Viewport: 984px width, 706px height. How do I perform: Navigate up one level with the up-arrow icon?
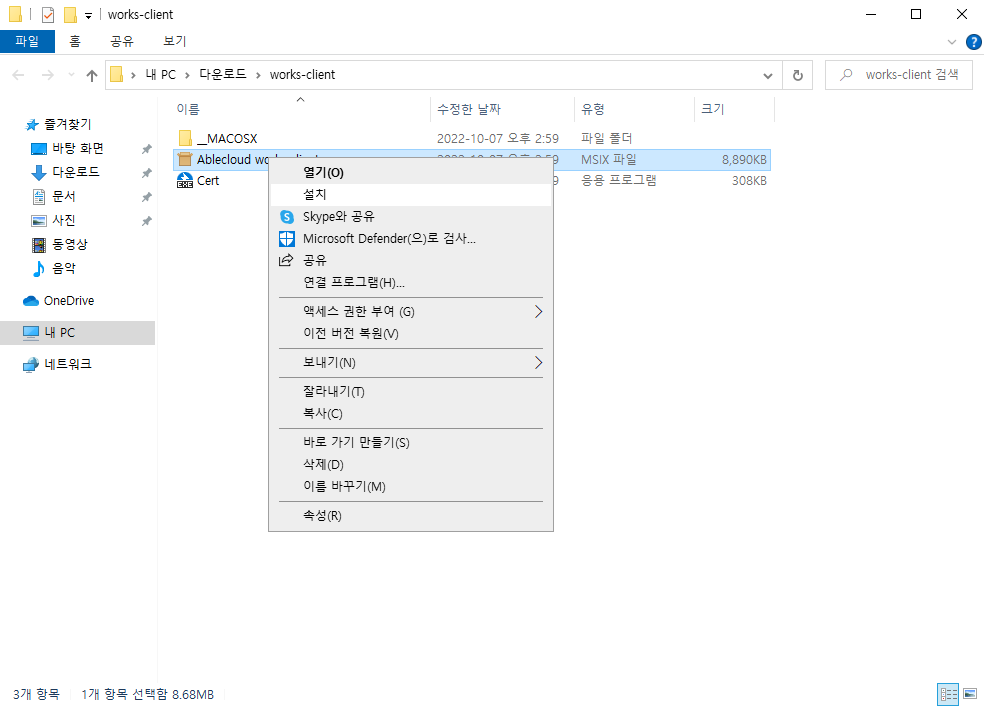pyautogui.click(x=91, y=74)
